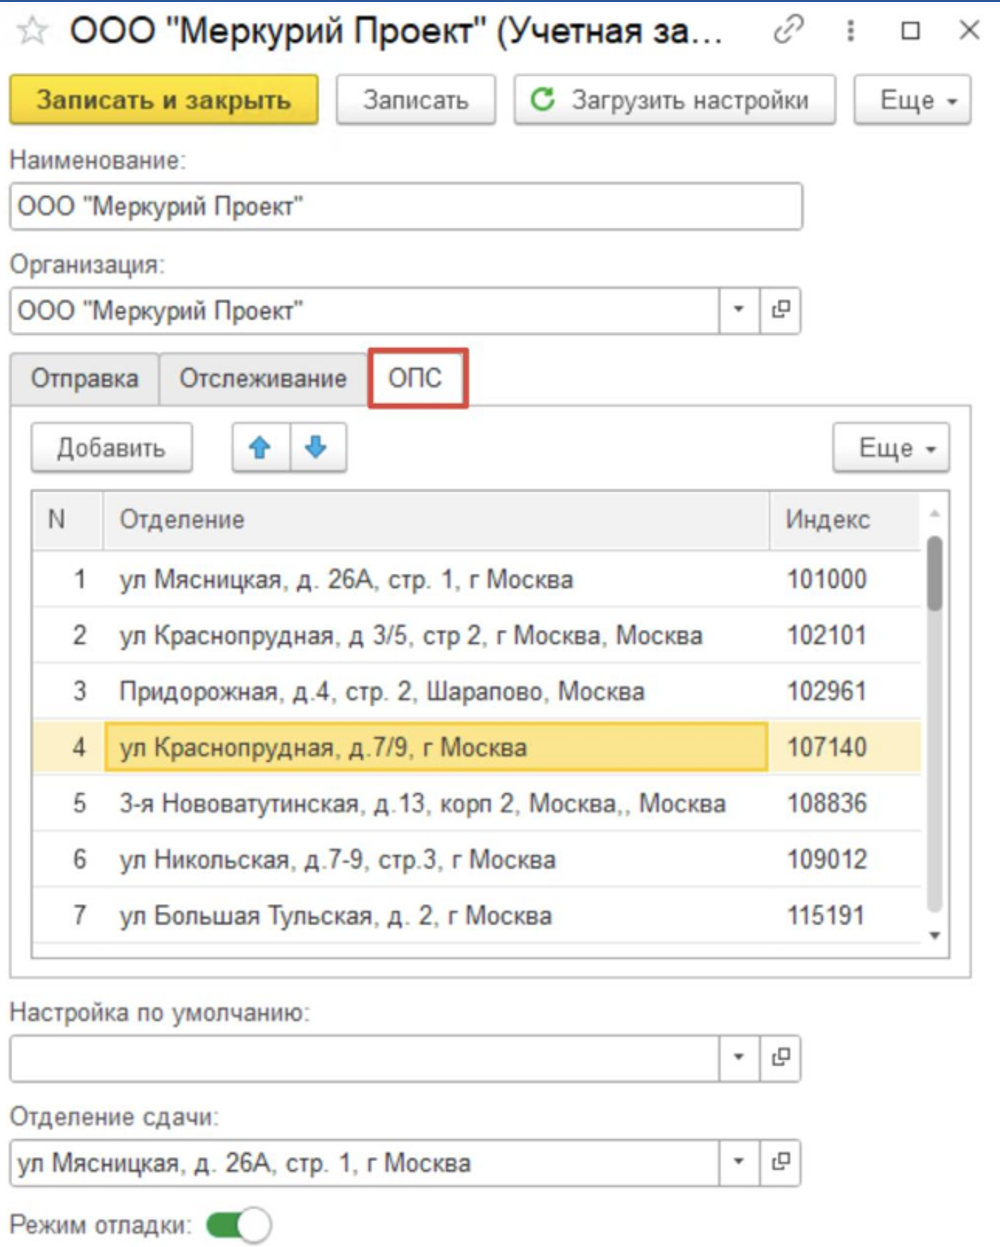
Task: Open Отделение сдачи record via open icon
Action: [x=781, y=1161]
